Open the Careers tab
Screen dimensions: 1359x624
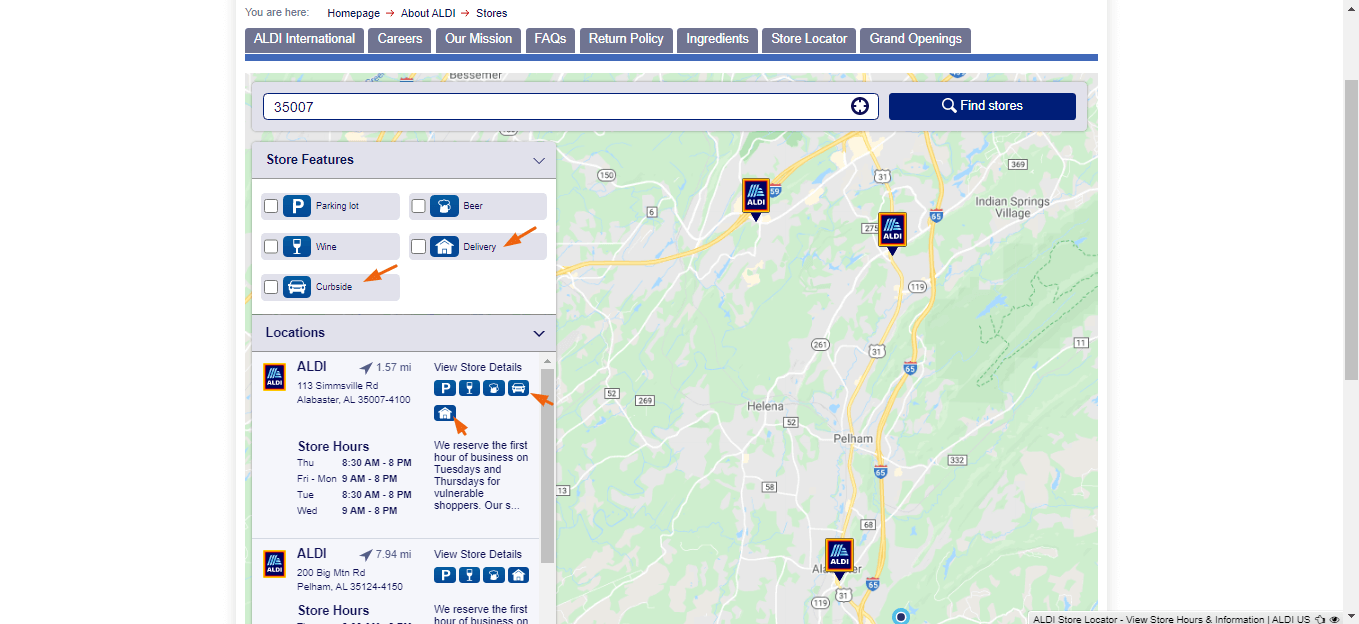click(400, 40)
